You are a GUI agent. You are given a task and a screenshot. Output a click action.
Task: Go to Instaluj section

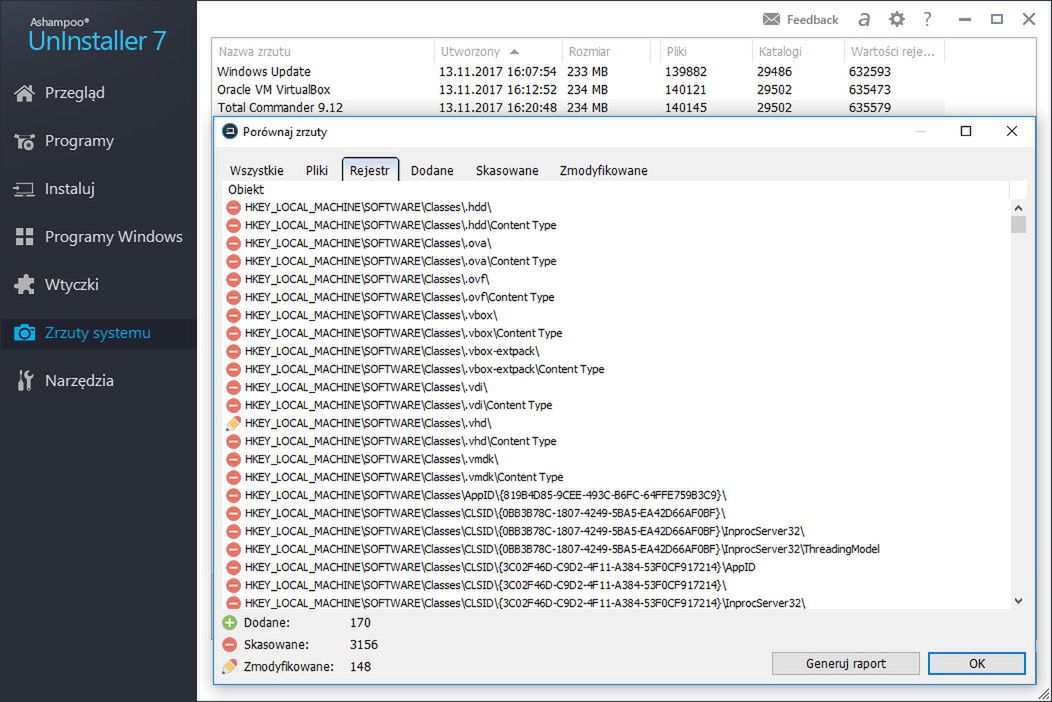pyautogui.click(x=70, y=189)
